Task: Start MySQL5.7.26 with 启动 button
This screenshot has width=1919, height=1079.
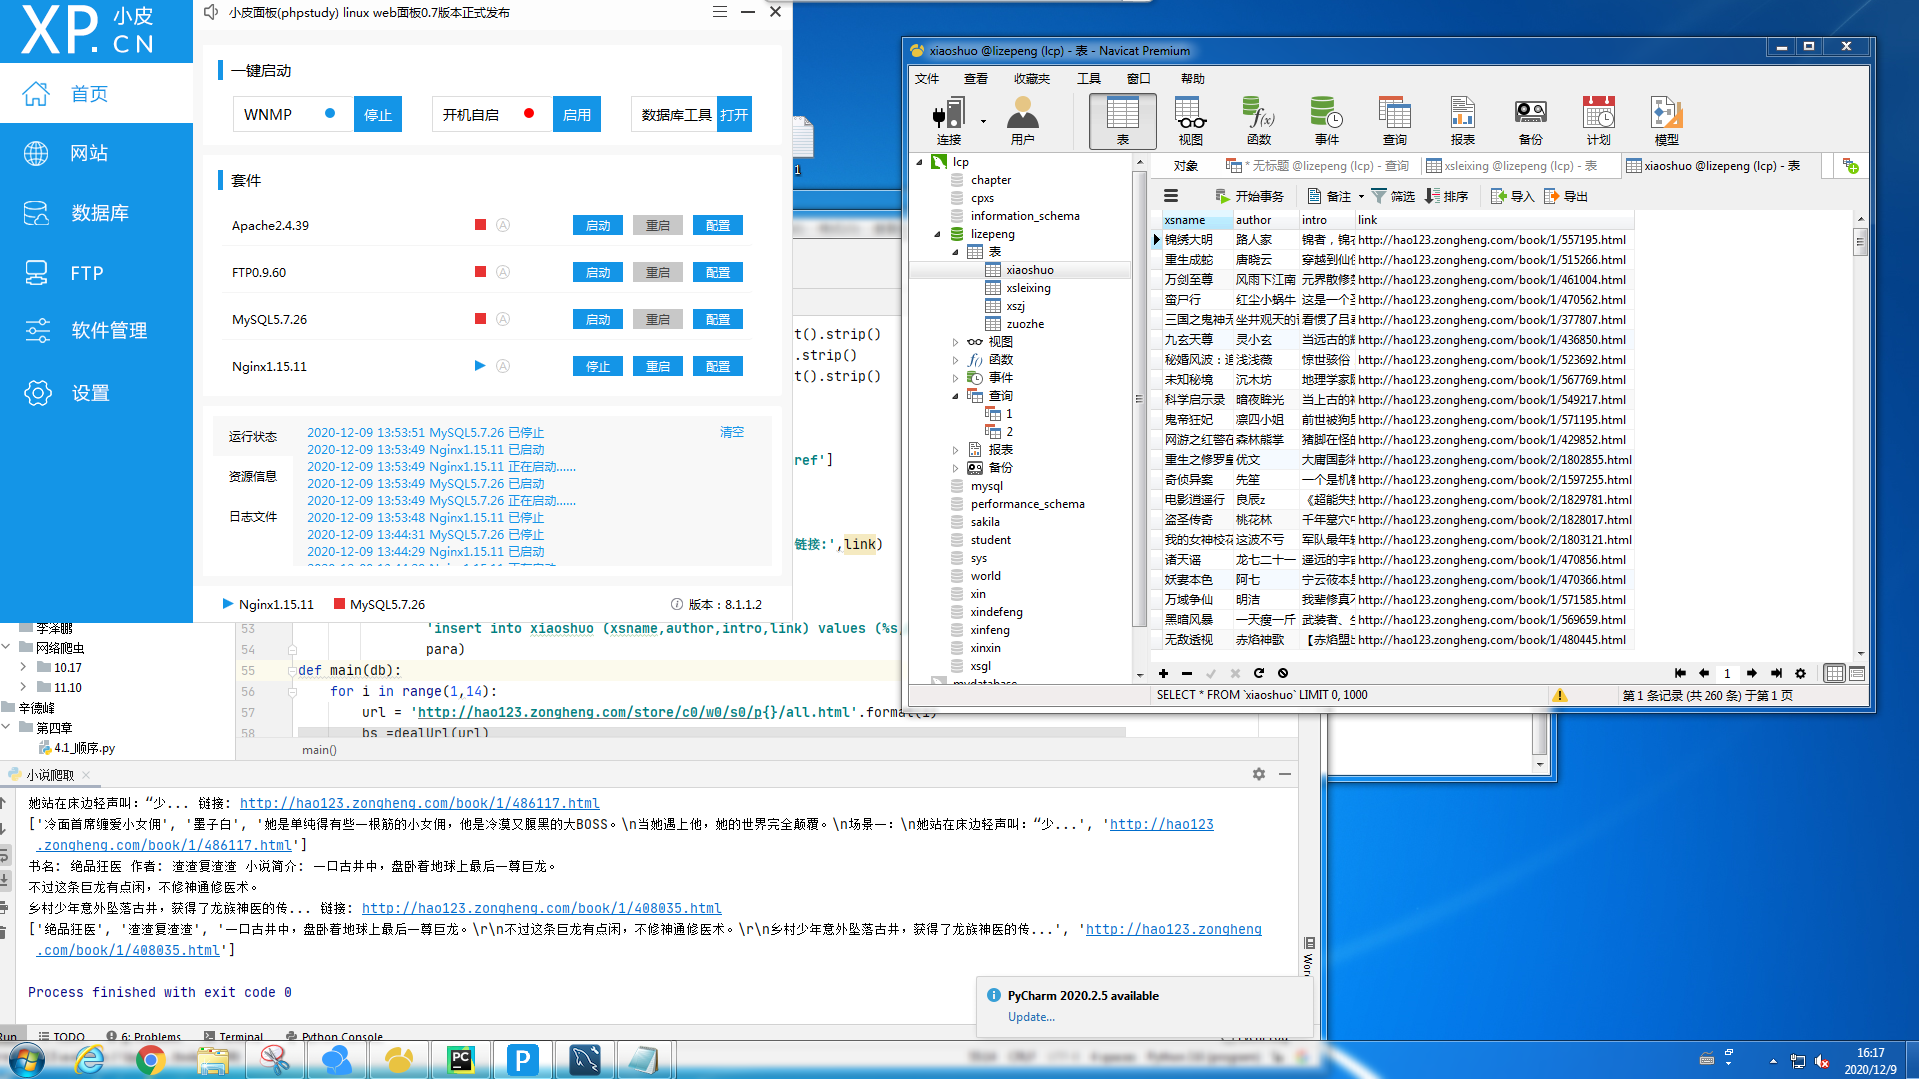Action: pos(598,319)
